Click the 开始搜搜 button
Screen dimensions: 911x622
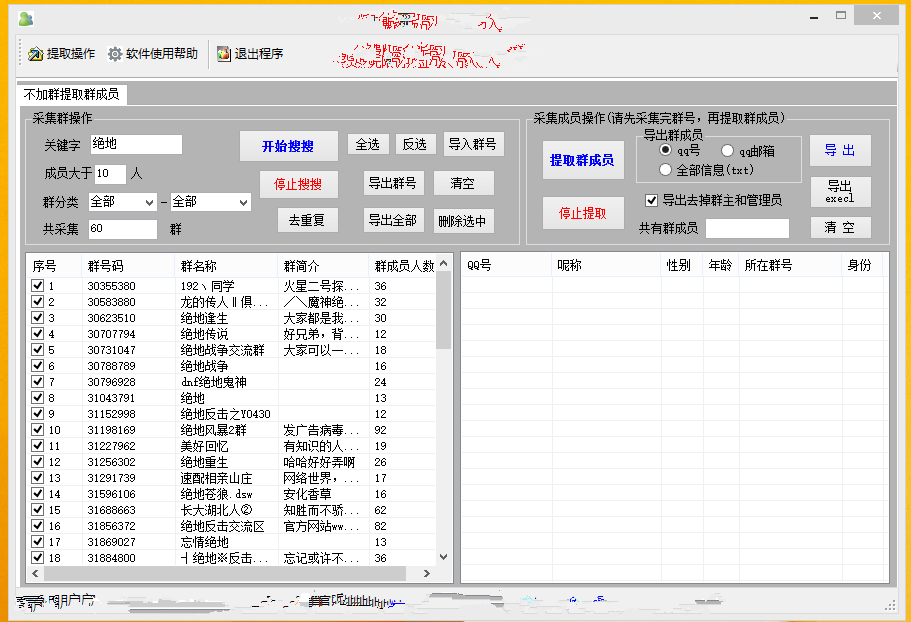point(288,146)
